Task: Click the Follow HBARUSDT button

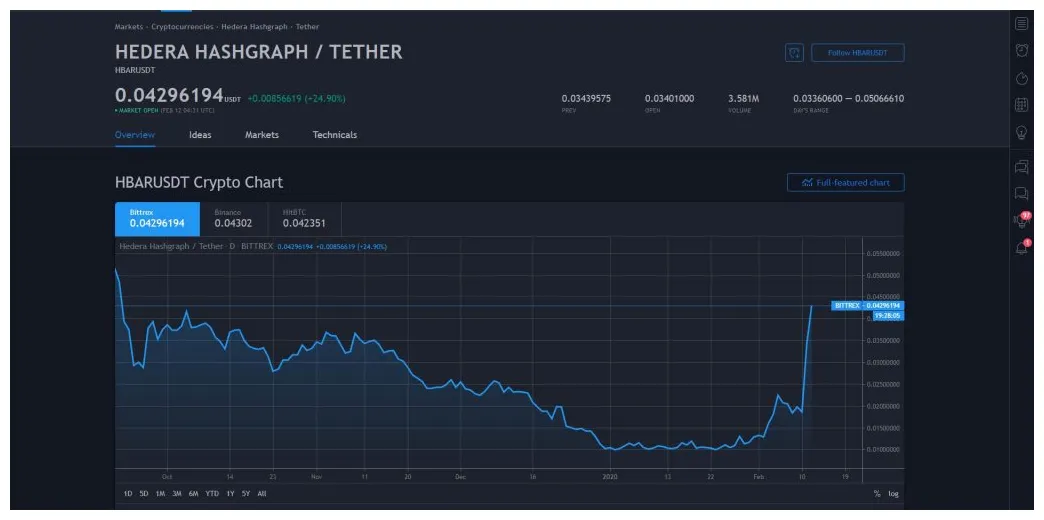Action: click(857, 53)
